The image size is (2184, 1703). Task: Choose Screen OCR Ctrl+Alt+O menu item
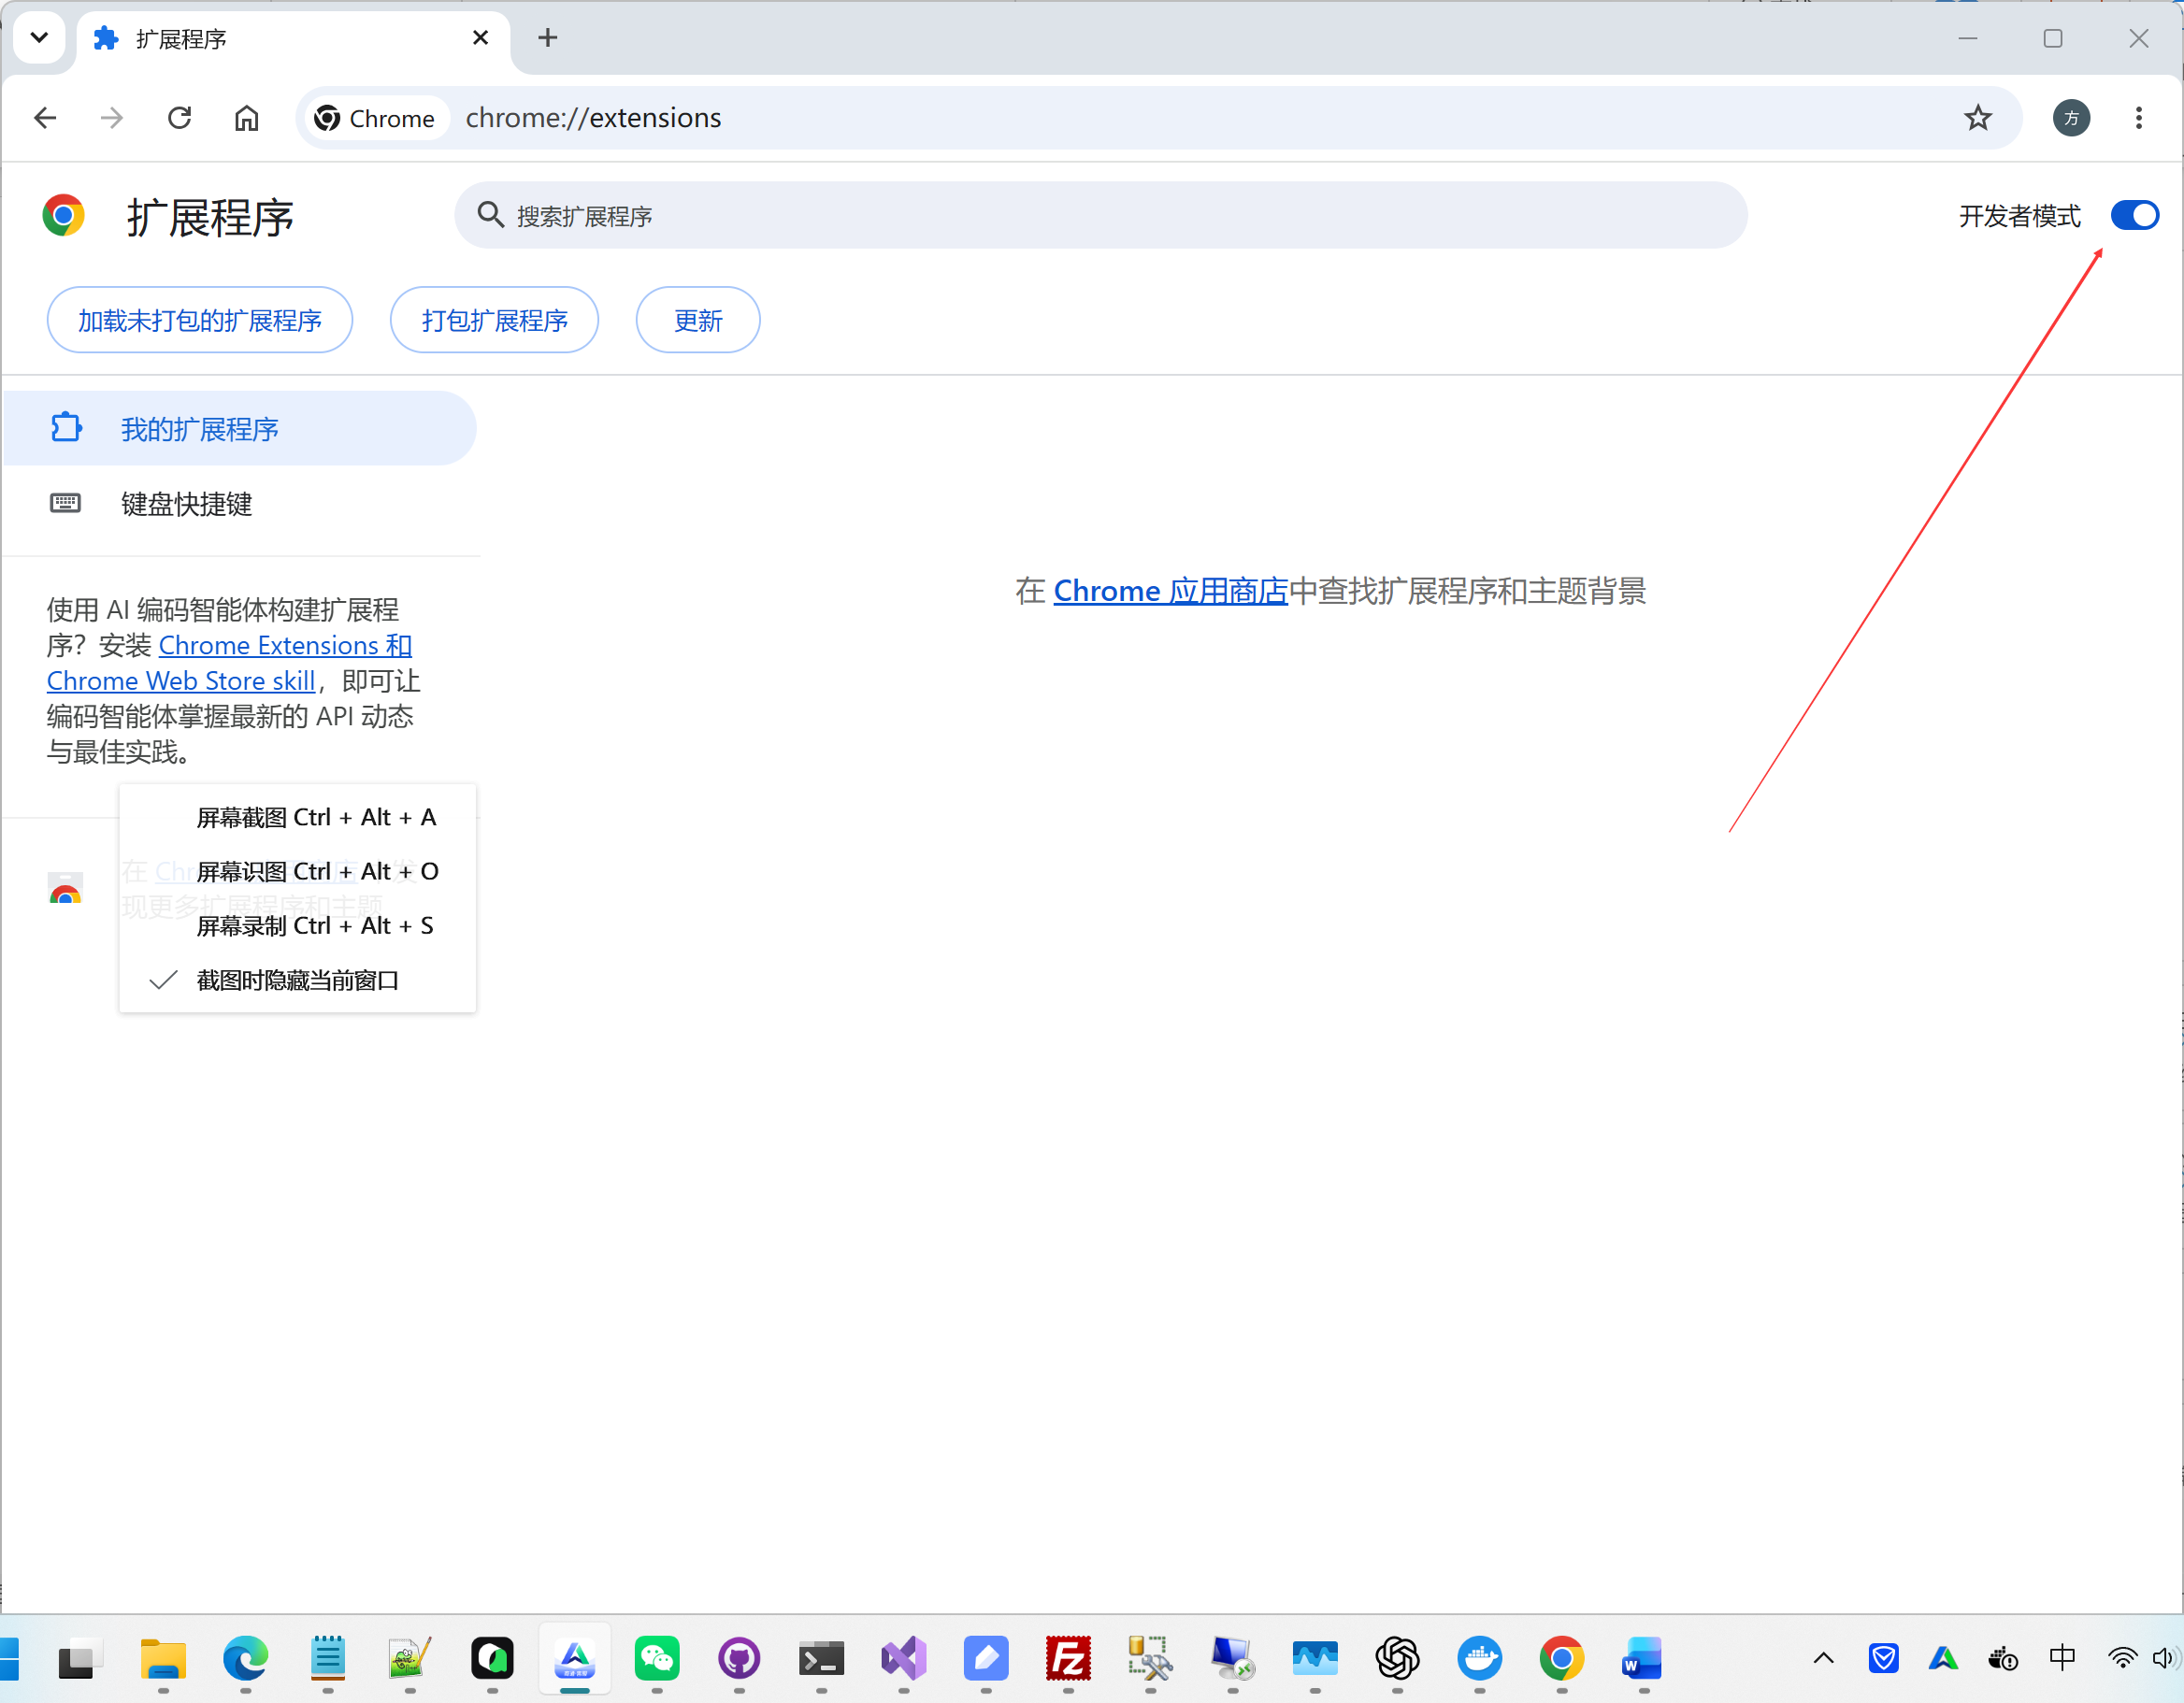click(x=298, y=871)
